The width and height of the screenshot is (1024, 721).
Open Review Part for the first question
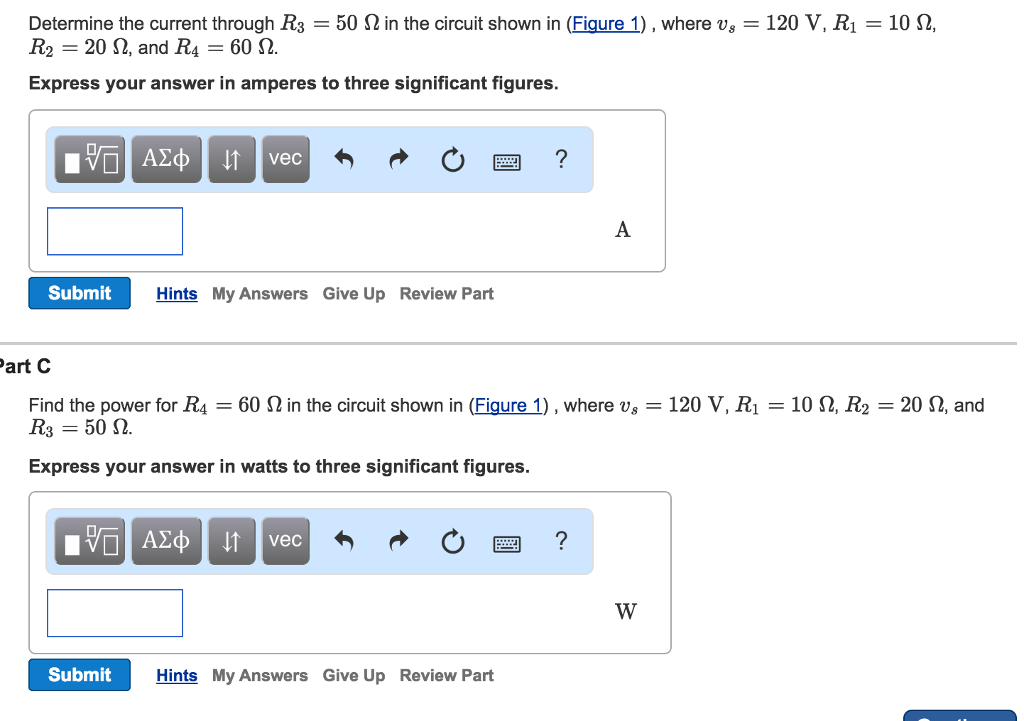tap(446, 293)
